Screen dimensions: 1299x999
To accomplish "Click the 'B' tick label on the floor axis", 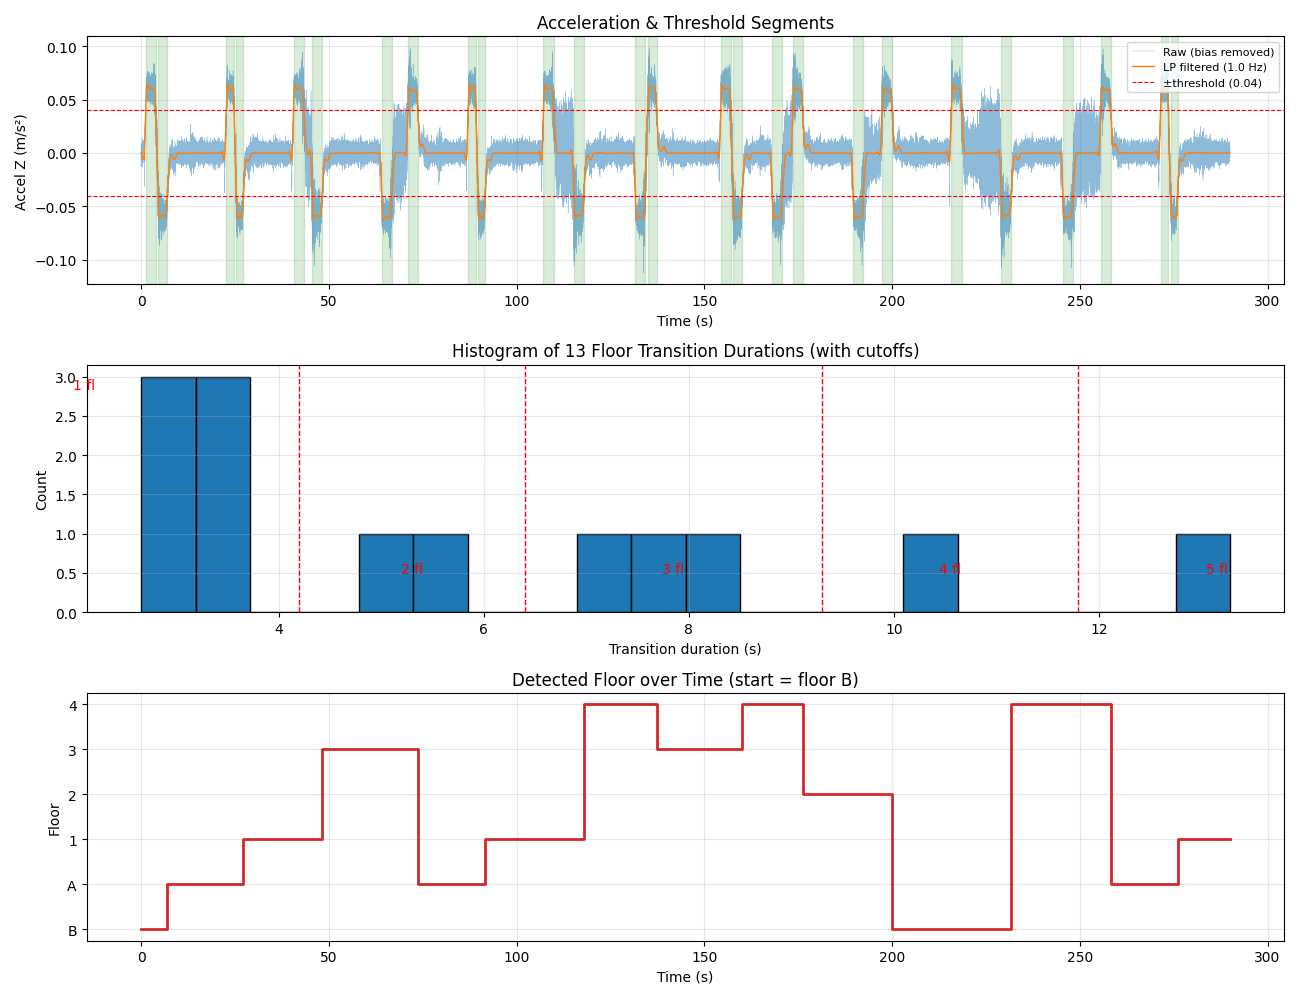I will point(72,931).
